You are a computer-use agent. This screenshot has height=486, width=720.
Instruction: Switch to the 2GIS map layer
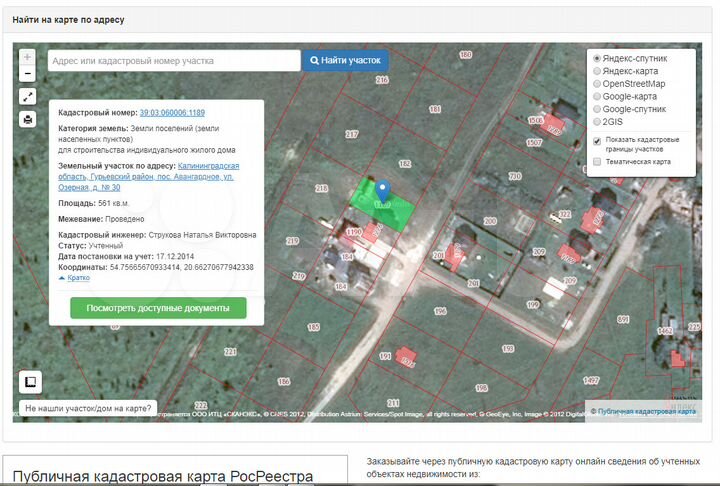tap(598, 121)
